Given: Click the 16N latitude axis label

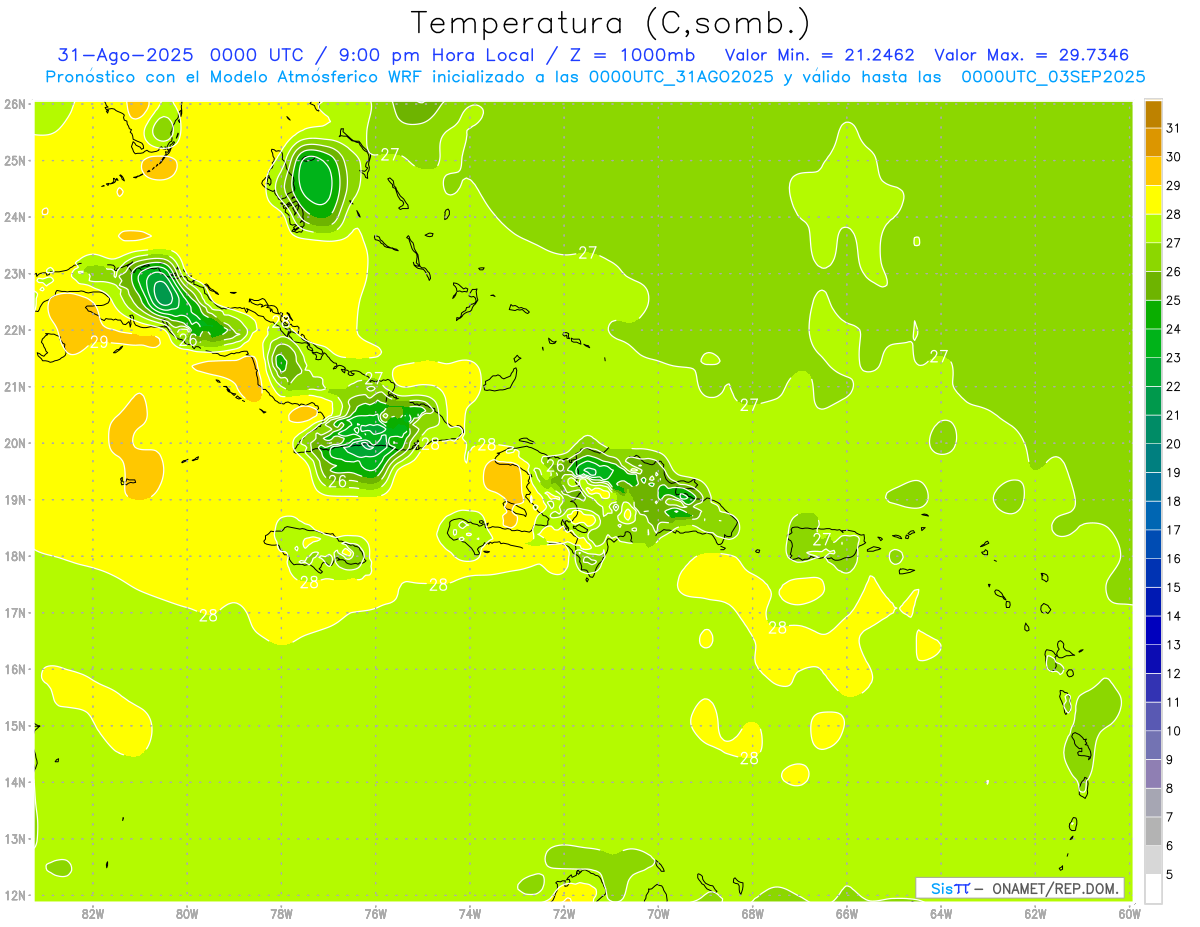Looking at the screenshot, I should tap(15, 669).
